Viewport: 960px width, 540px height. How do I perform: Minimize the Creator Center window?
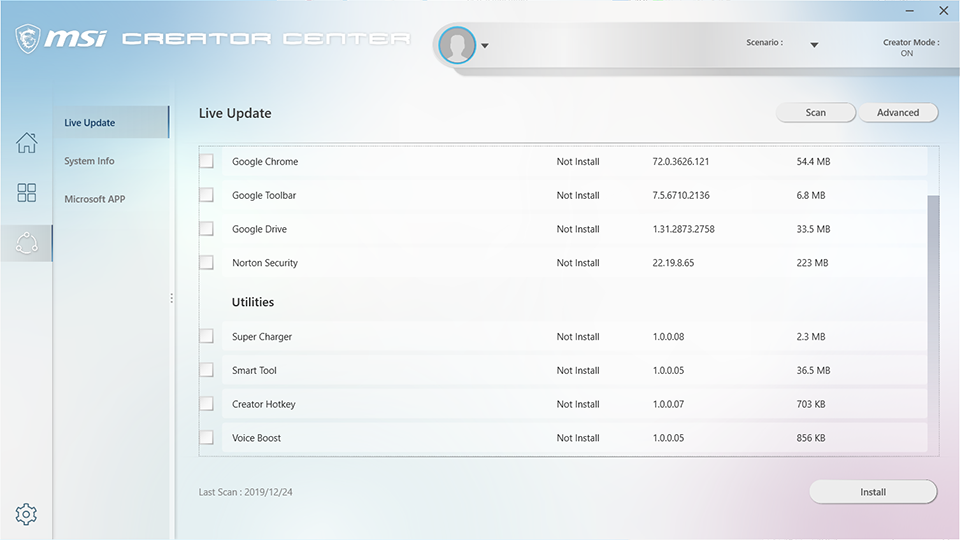[910, 11]
